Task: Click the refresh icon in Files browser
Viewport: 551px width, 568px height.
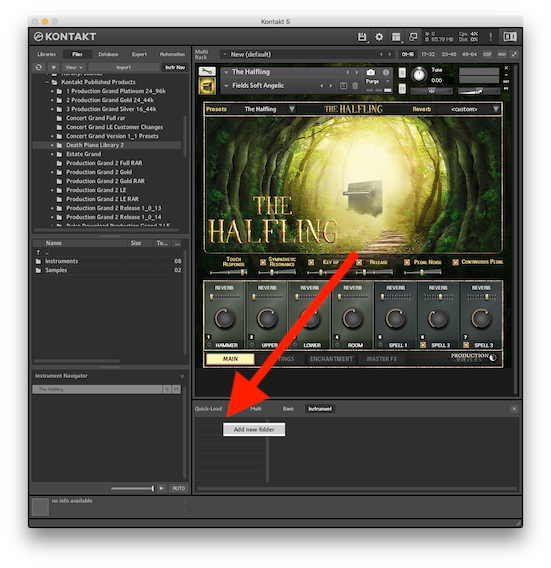Action: coord(39,67)
